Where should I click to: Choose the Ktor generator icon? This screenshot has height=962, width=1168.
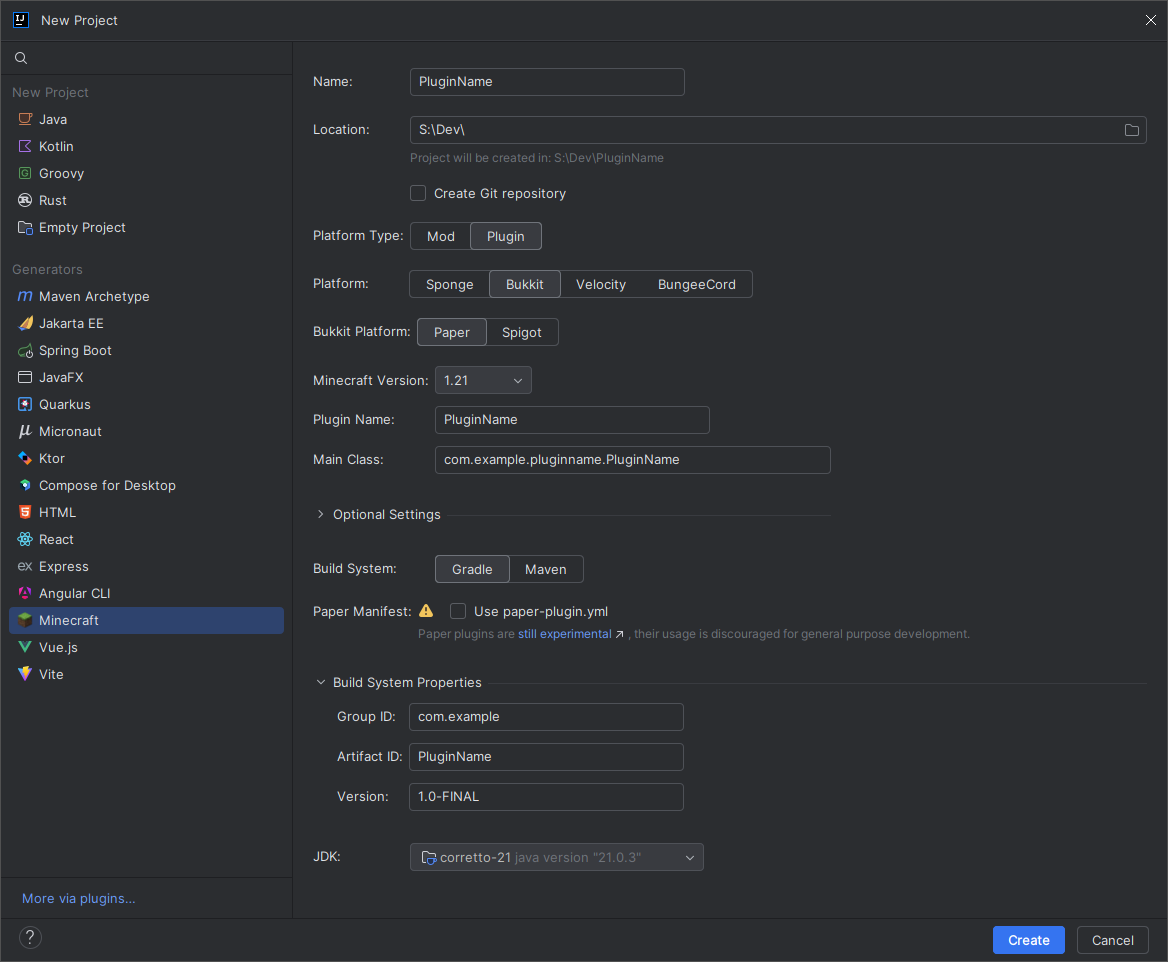(x=25, y=458)
